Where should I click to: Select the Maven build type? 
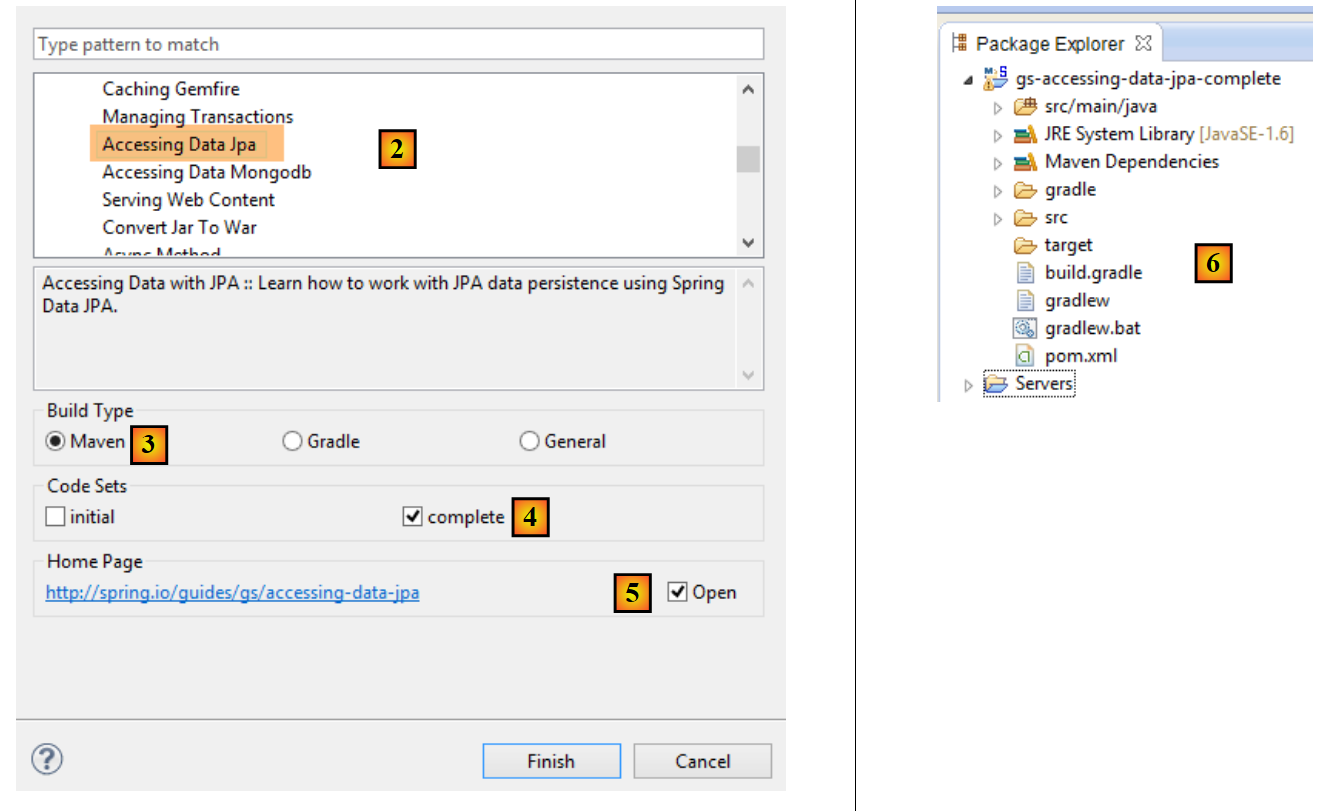coord(56,441)
